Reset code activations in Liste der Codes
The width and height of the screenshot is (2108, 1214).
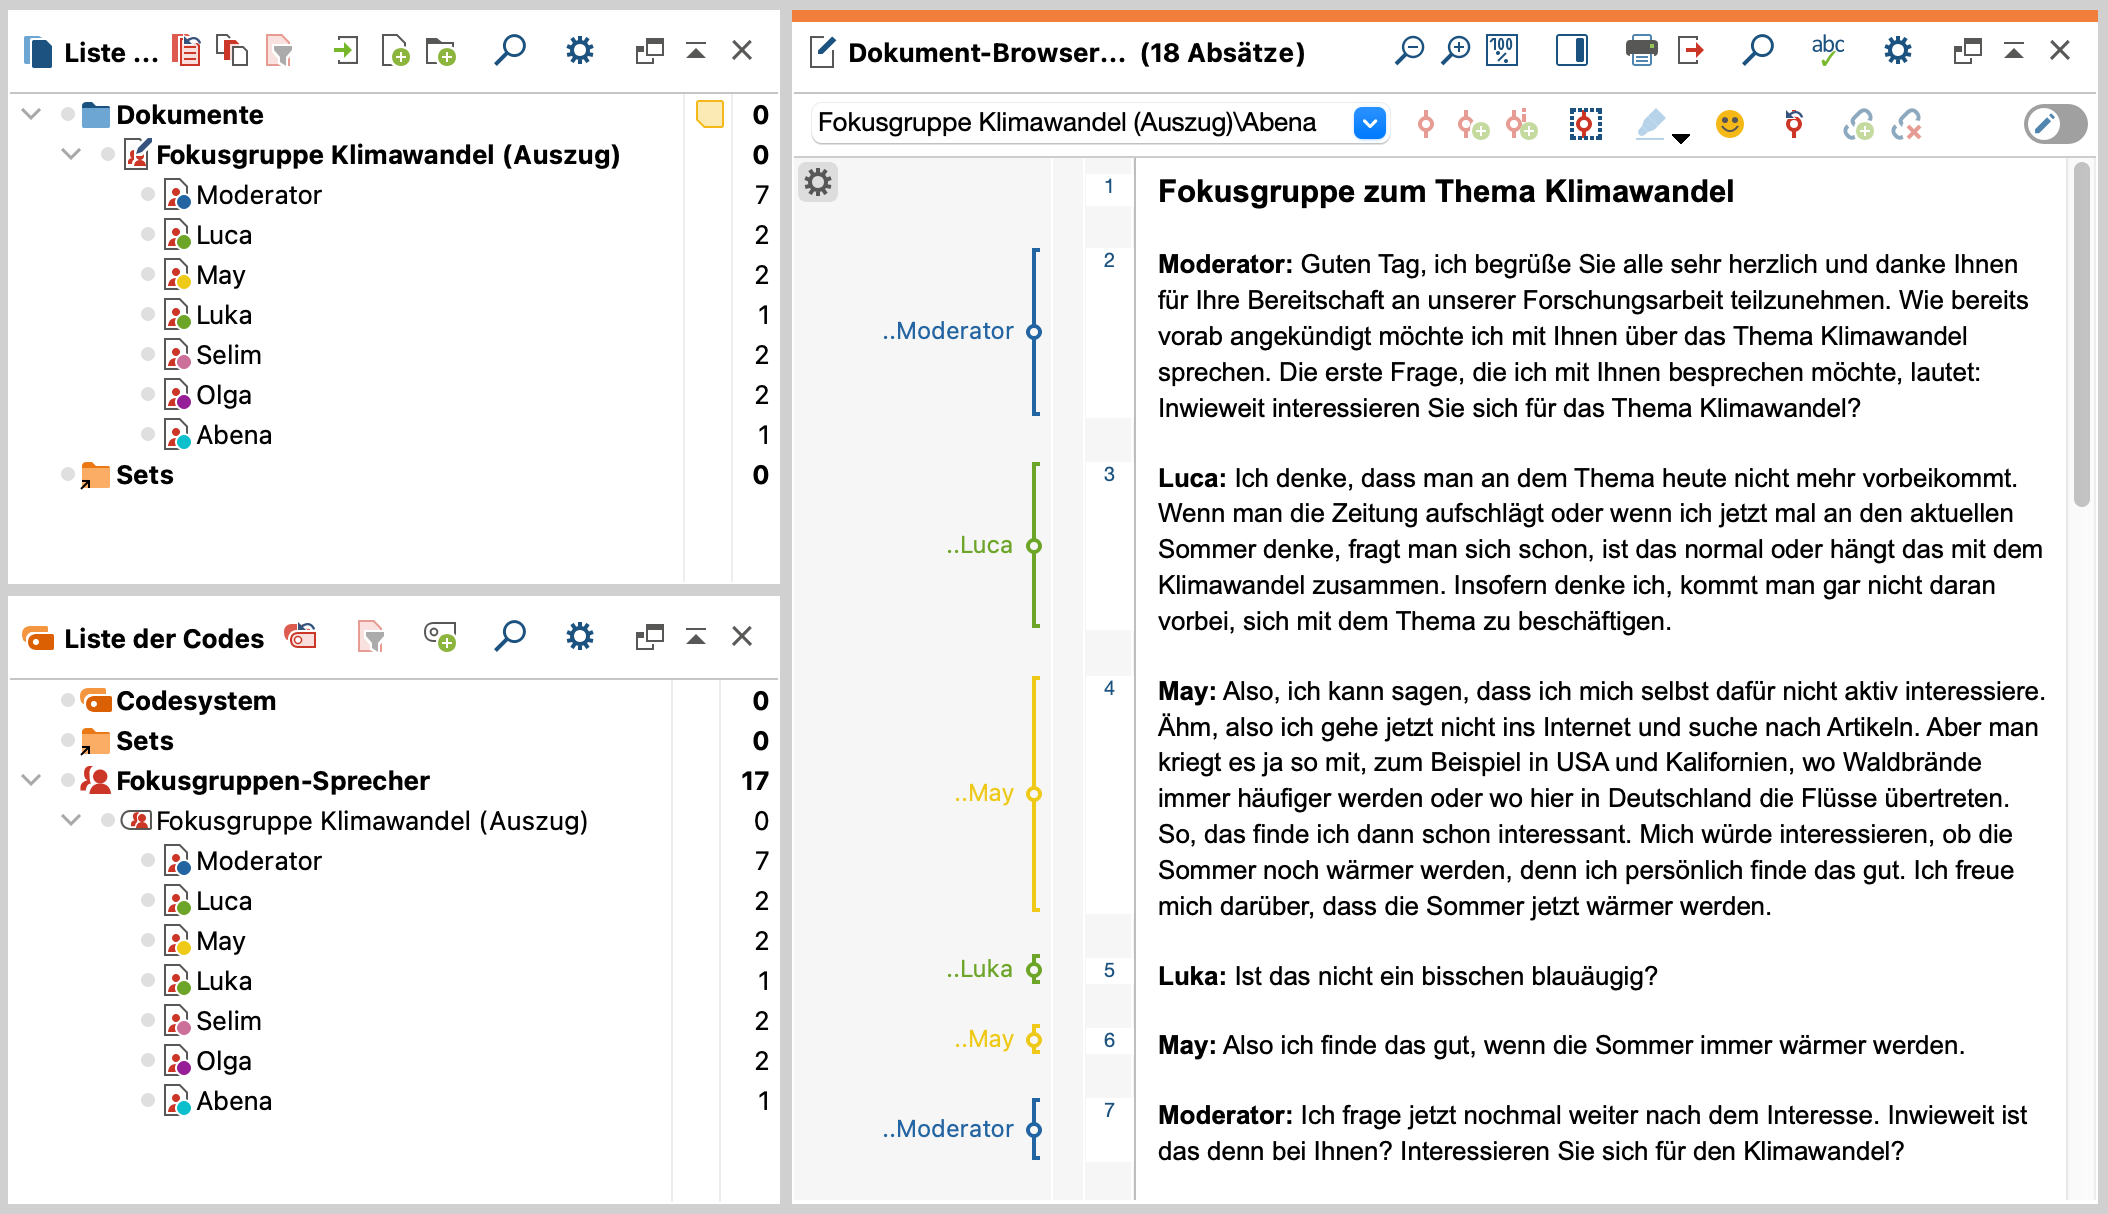[301, 636]
